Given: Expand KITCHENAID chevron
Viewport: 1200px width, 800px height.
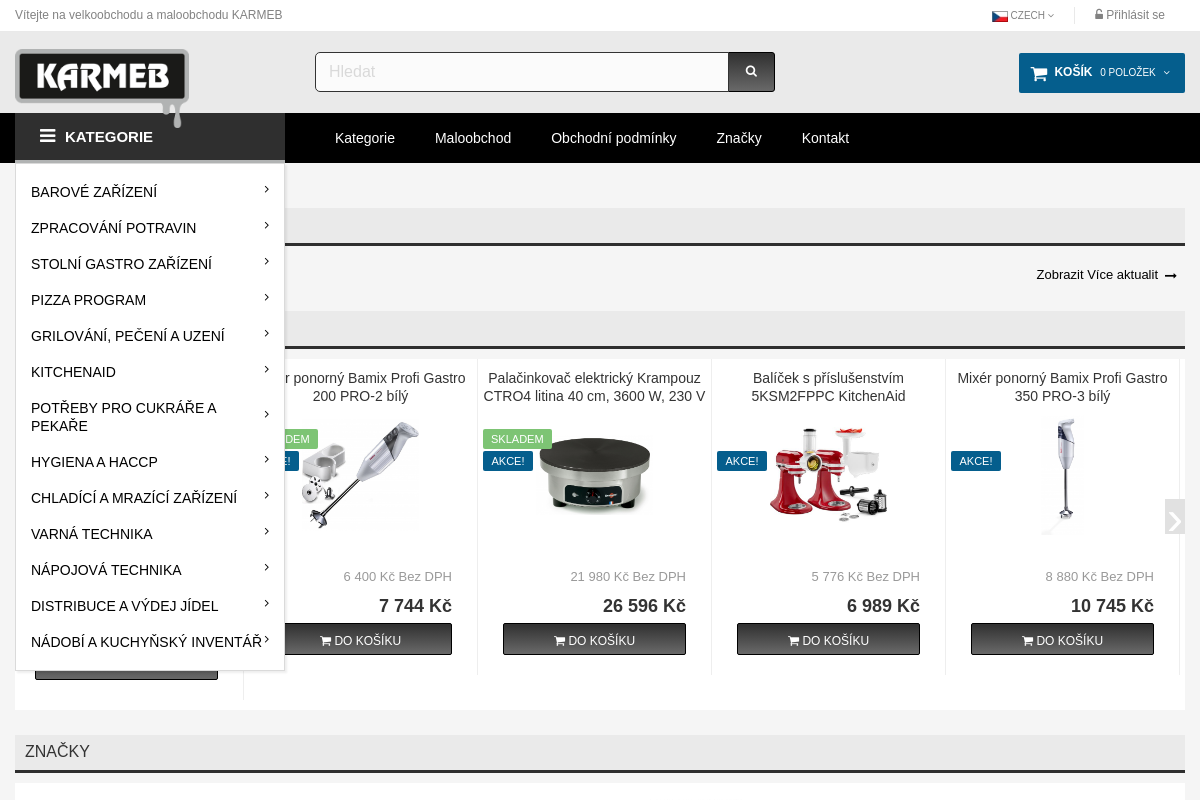Looking at the screenshot, I should tap(267, 369).
